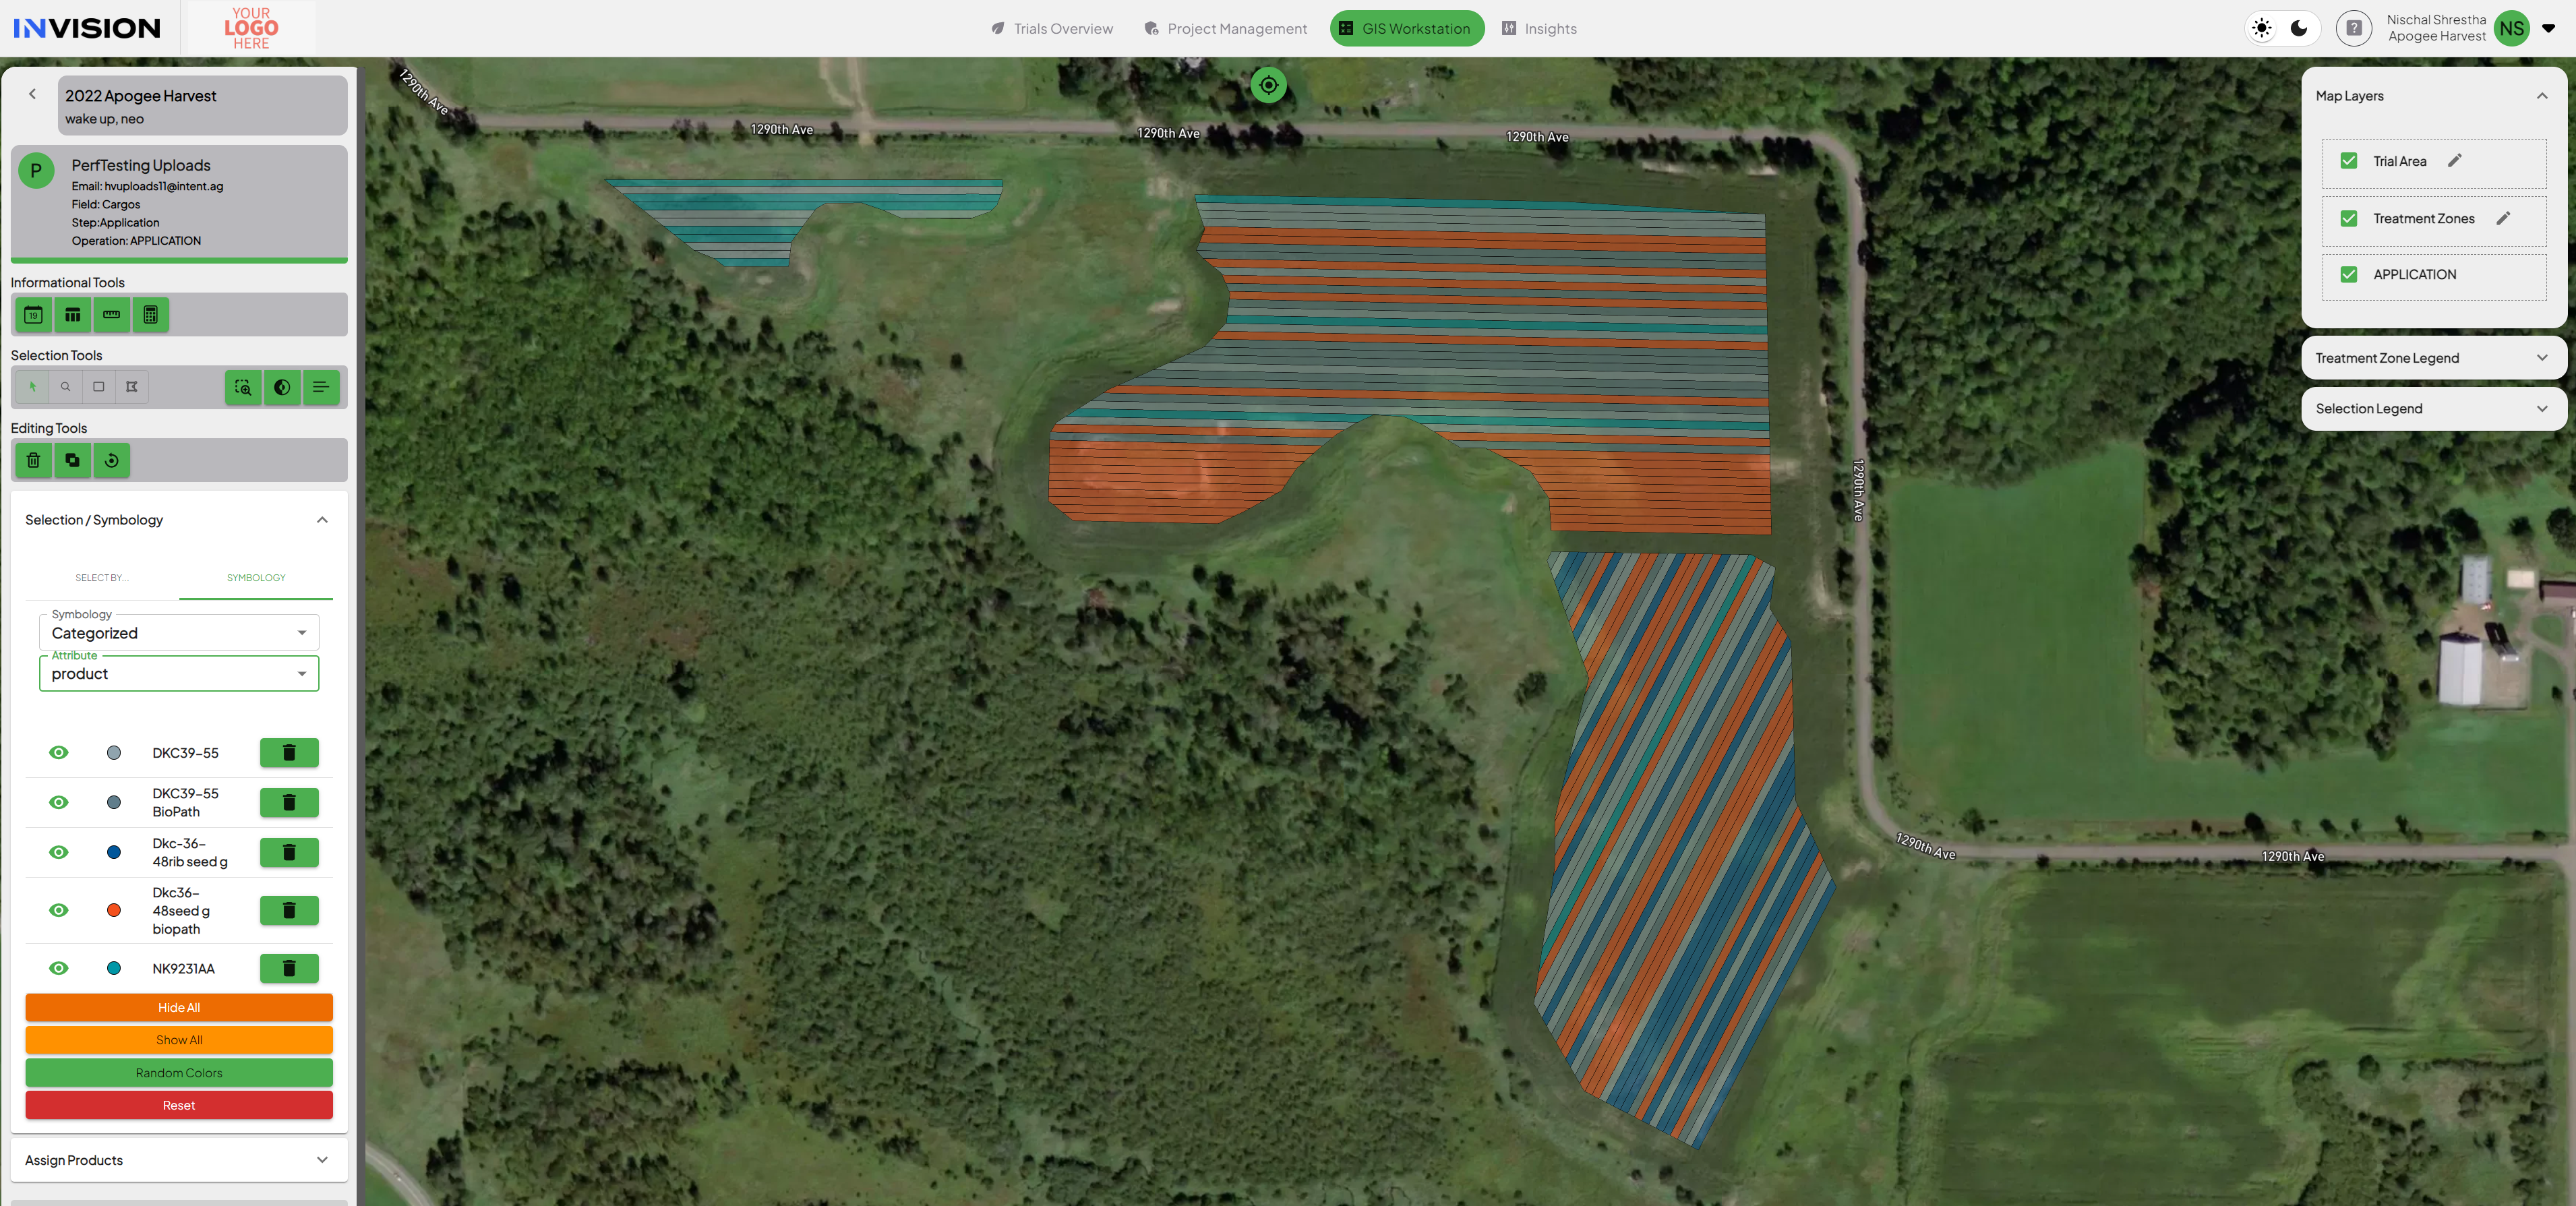This screenshot has height=1206, width=2576.
Task: Click the red Reset button
Action: tap(179, 1105)
